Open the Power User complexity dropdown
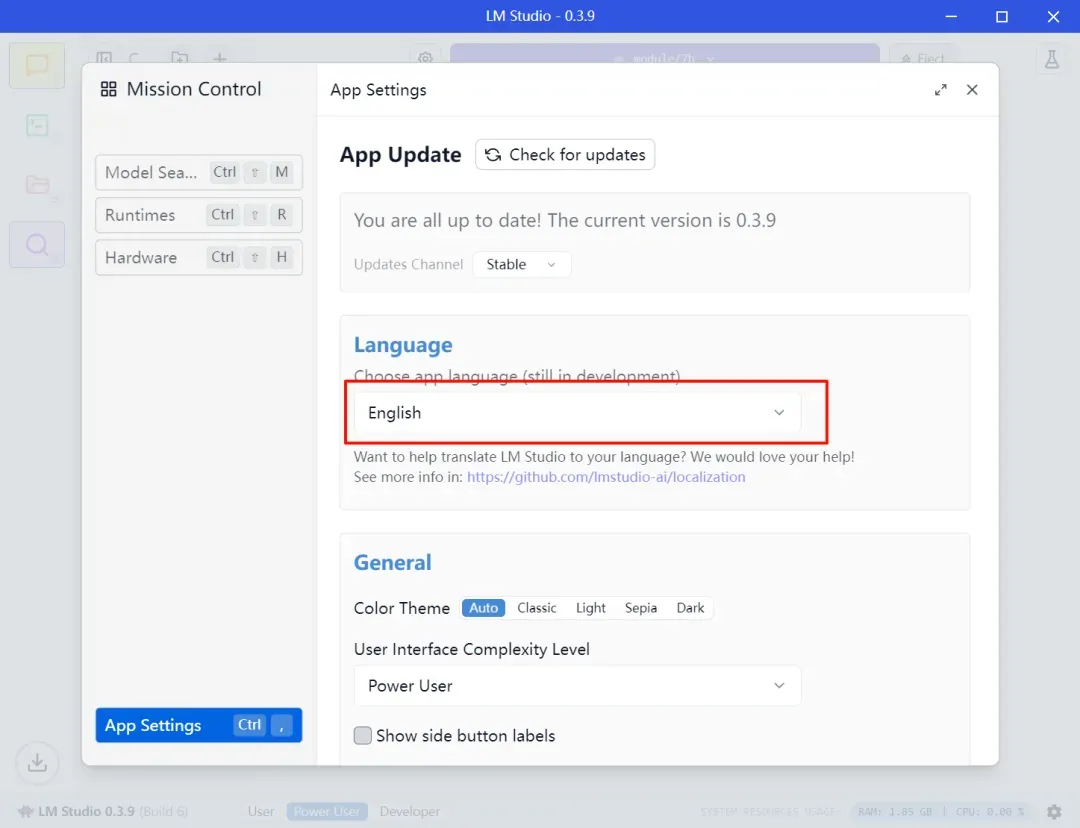This screenshot has height=828, width=1080. tap(577, 685)
